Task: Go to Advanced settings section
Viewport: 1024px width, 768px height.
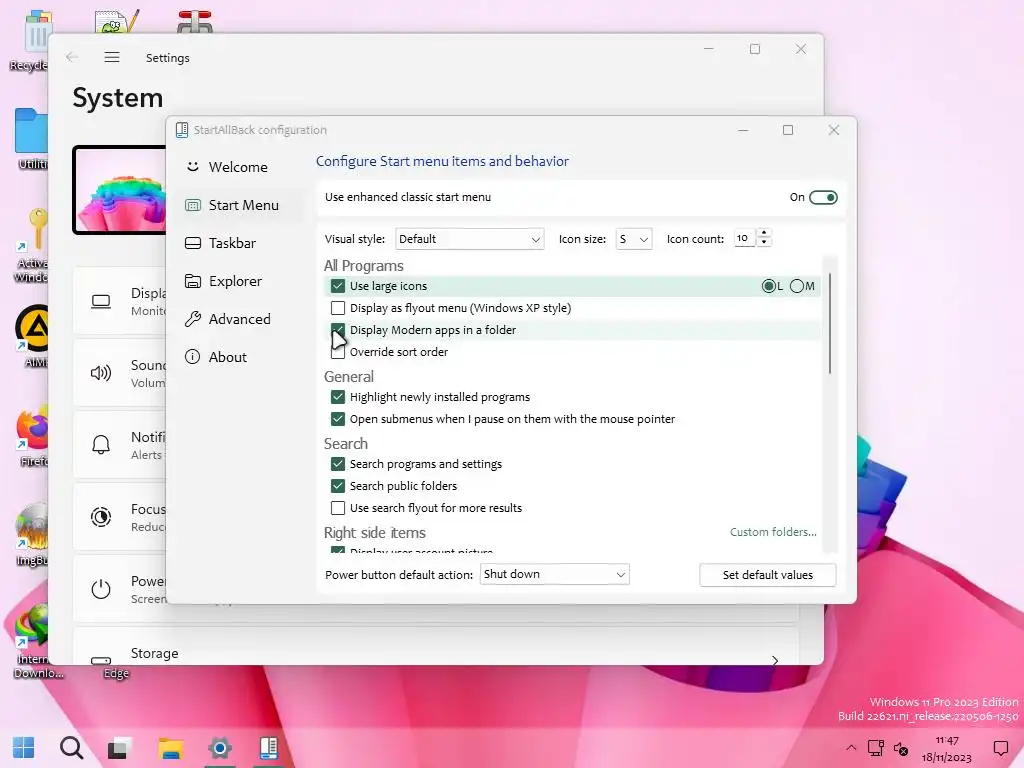Action: [239, 319]
